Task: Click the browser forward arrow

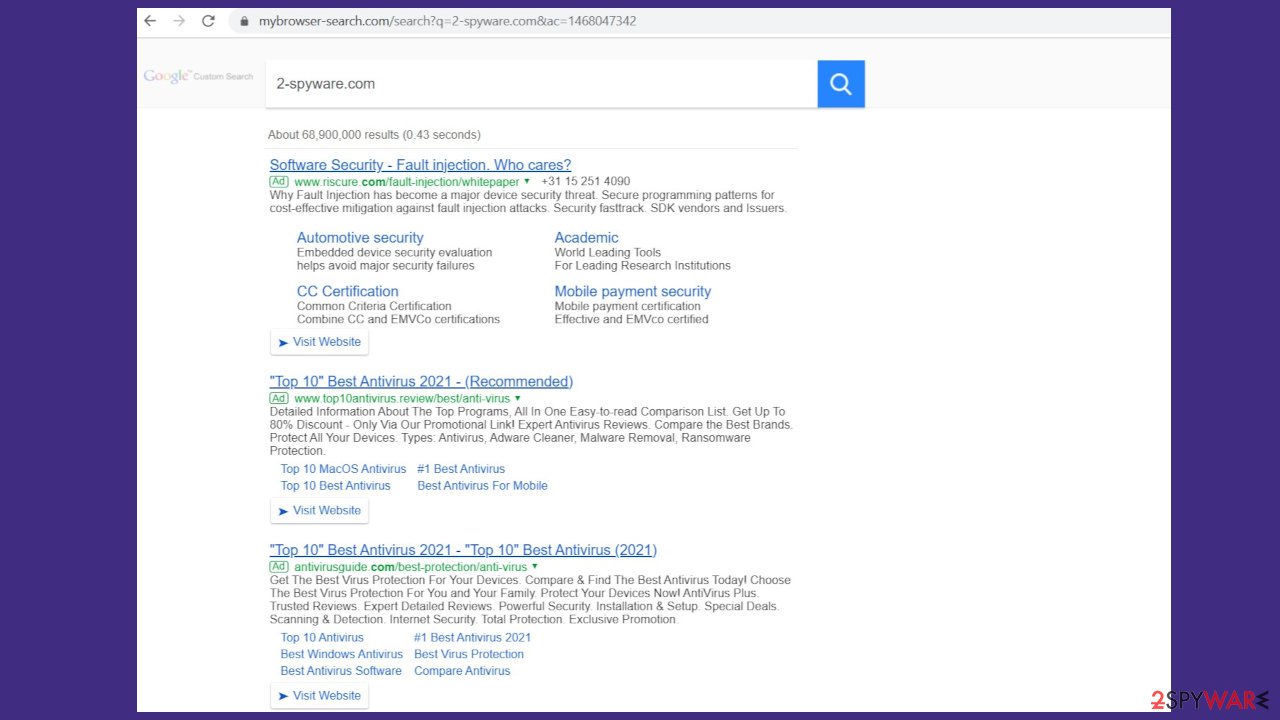Action: (179, 21)
